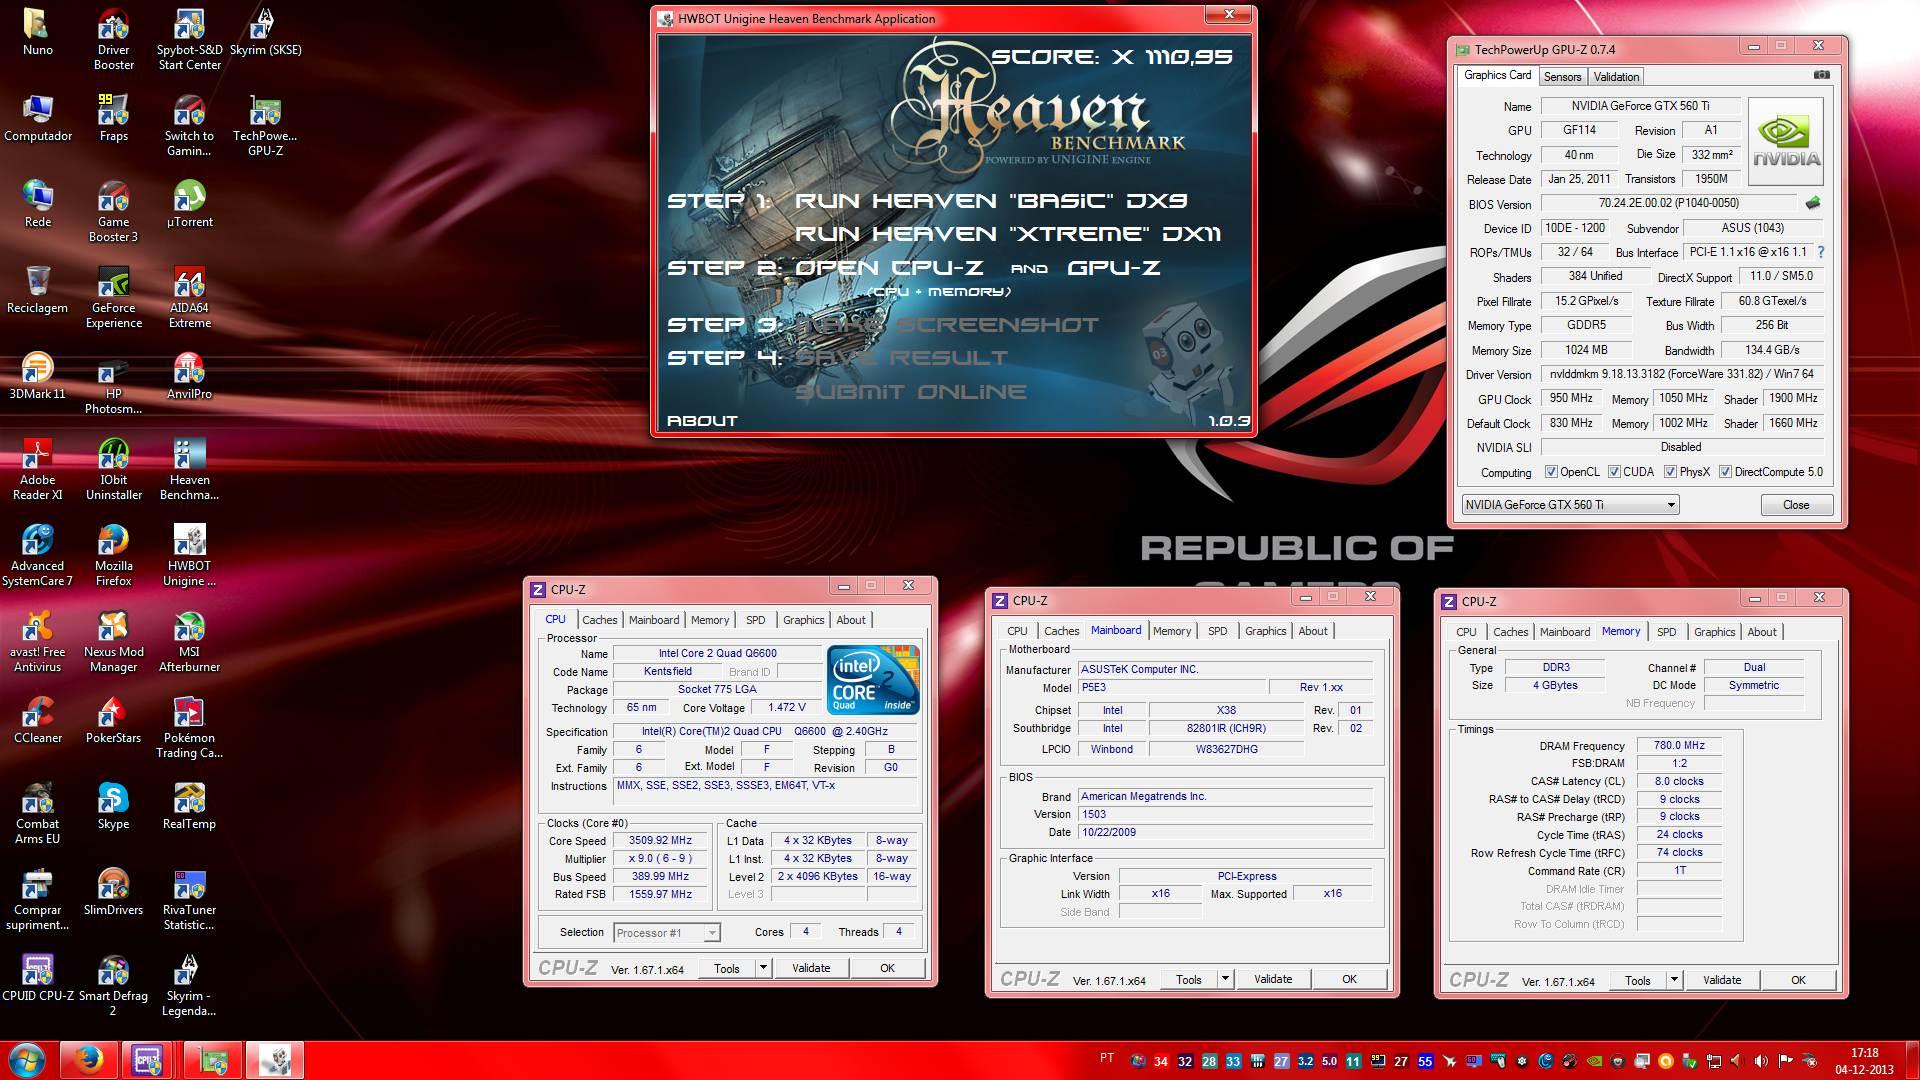The width and height of the screenshot is (1920, 1080).
Task: Open Mozilla Firefox desktop icon
Action: coord(113,556)
